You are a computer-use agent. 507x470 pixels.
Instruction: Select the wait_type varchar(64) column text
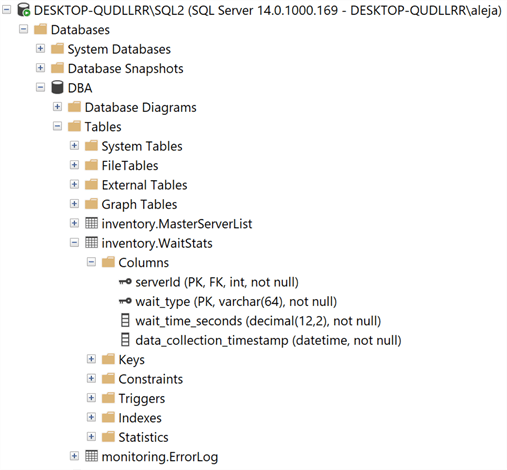point(236,302)
